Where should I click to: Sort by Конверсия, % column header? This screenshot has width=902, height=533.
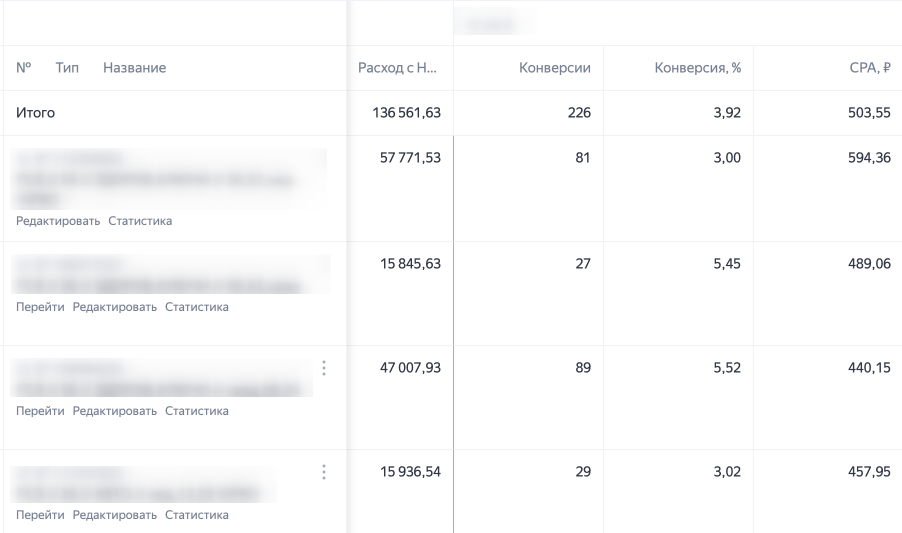tap(697, 68)
